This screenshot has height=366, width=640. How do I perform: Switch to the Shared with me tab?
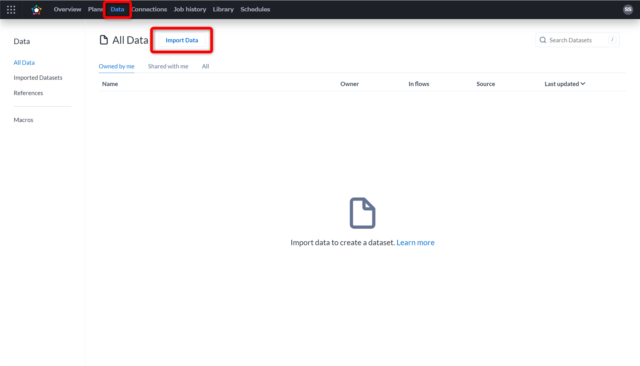point(168,66)
